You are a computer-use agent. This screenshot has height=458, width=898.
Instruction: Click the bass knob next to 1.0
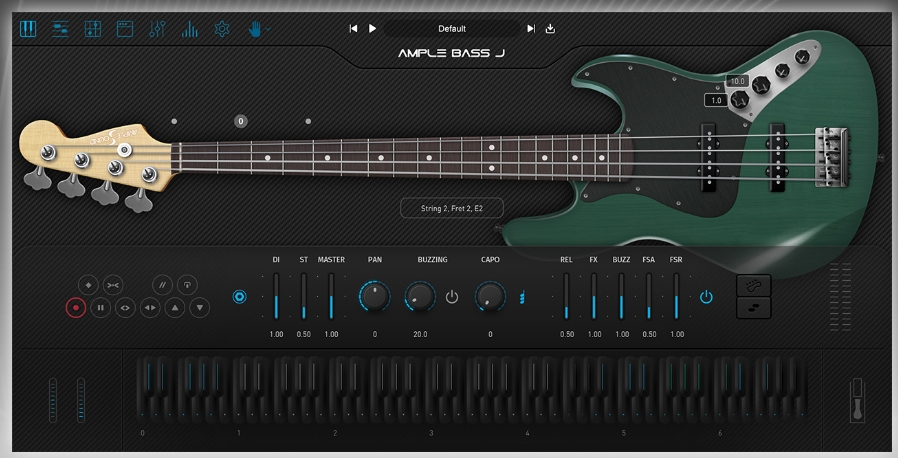click(x=740, y=99)
